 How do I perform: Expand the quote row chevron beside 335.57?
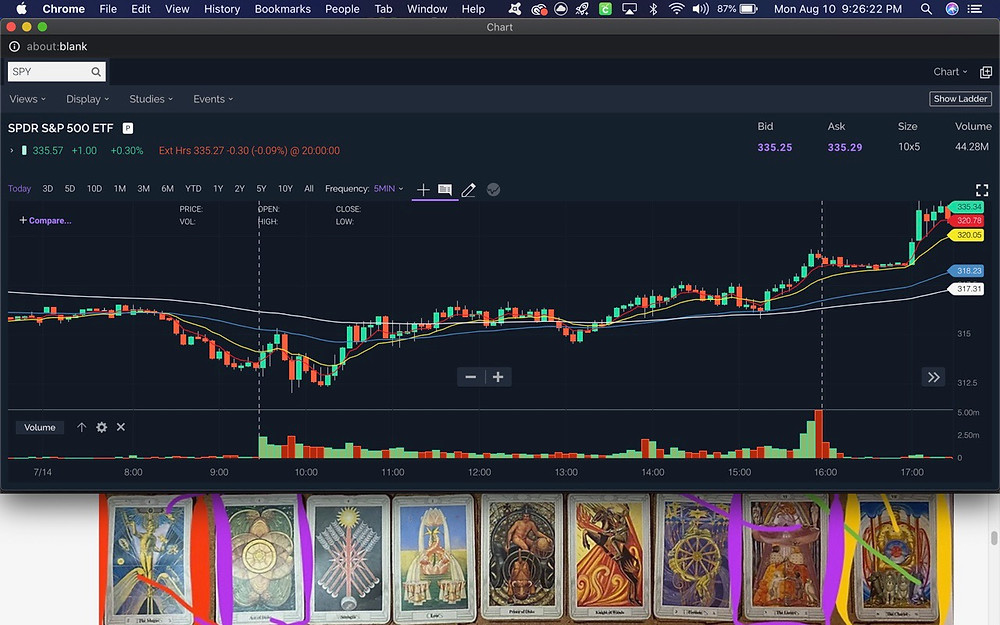pyautogui.click(x=11, y=151)
